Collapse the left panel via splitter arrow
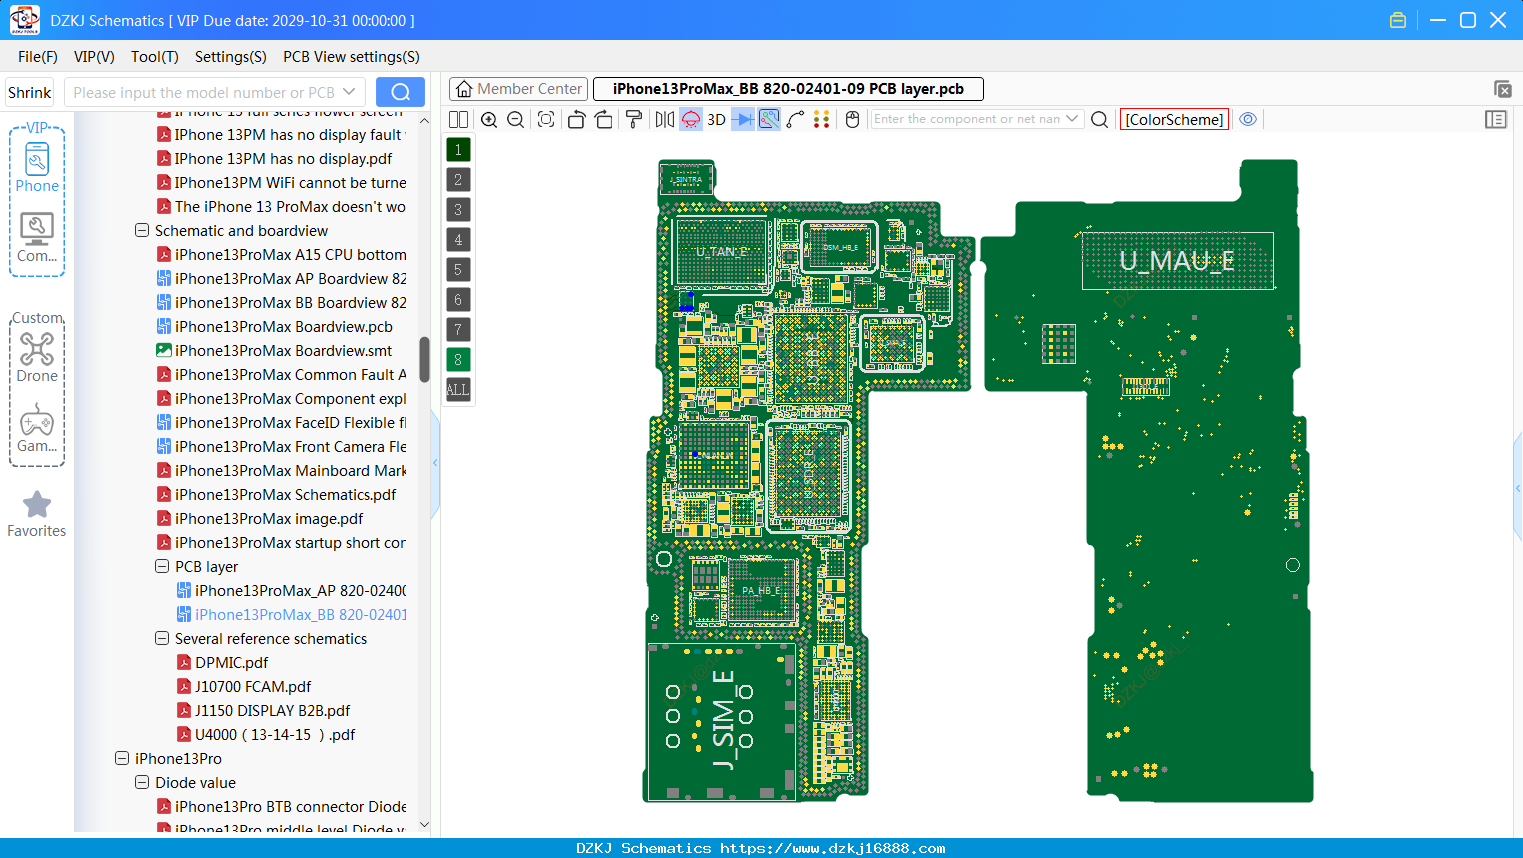Screen dimensions: 1523x858 tap(435, 462)
